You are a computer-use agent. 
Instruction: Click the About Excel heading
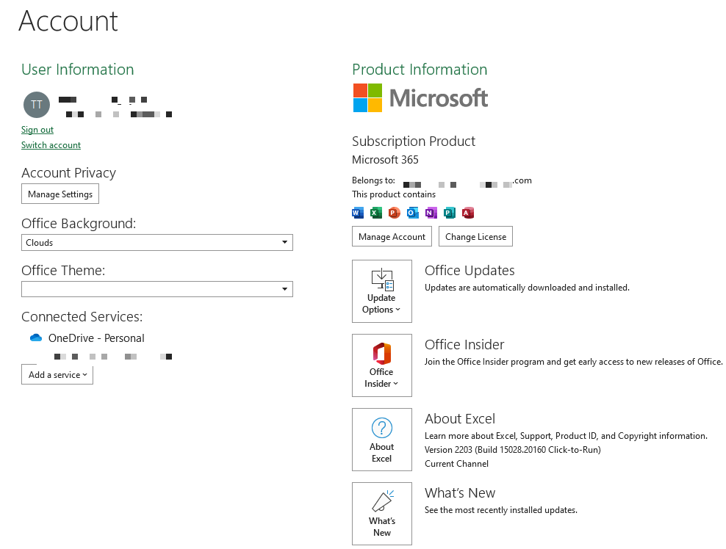pyautogui.click(x=460, y=419)
